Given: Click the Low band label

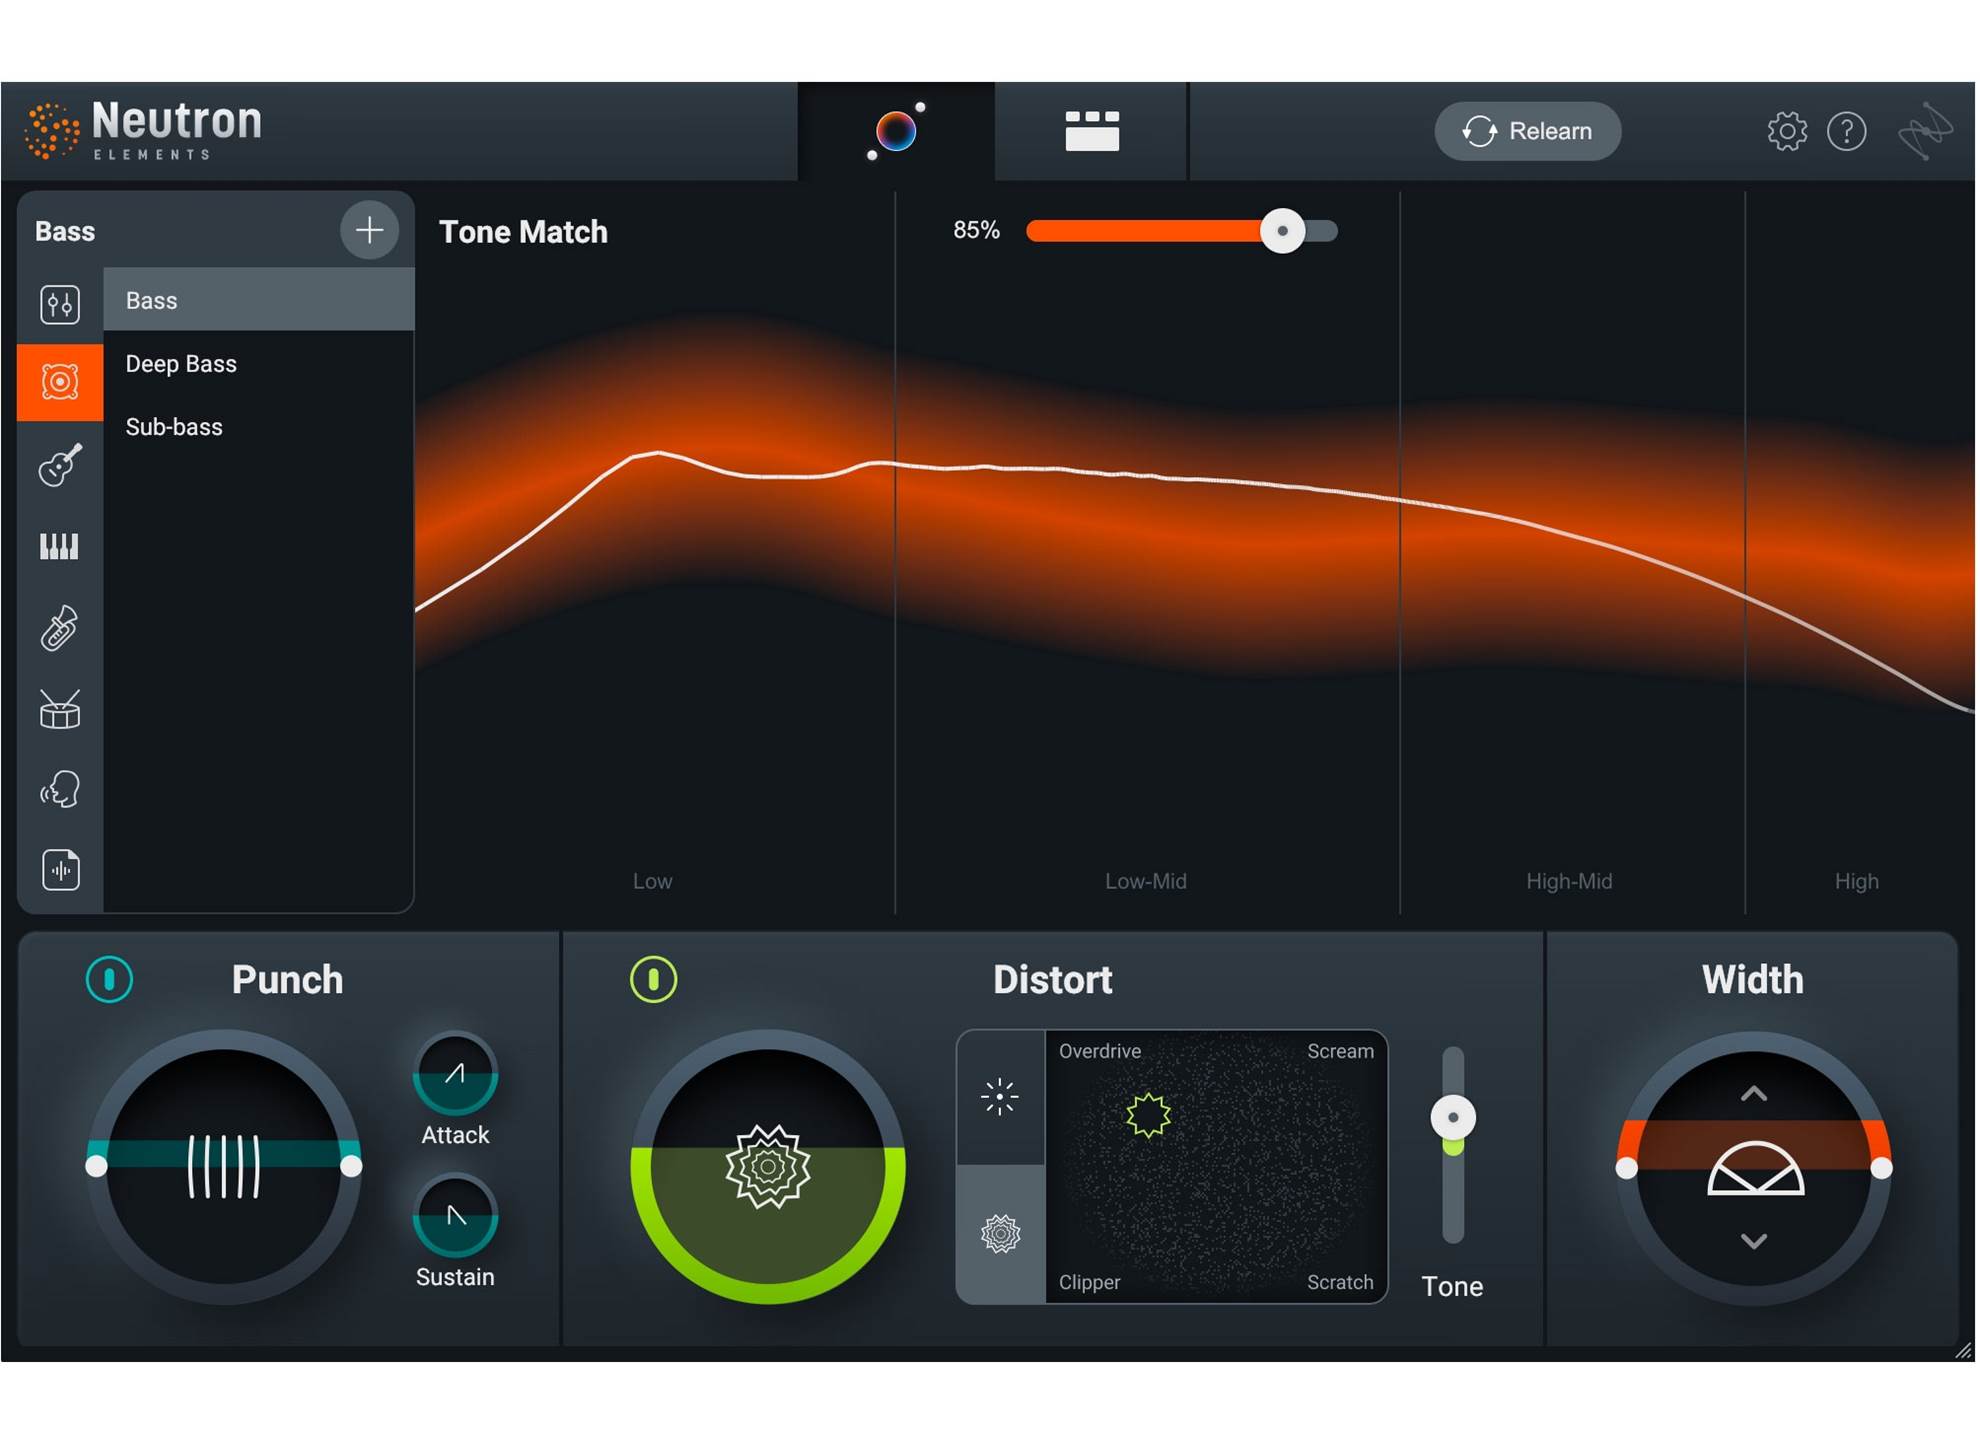Looking at the screenshot, I should [x=652, y=881].
